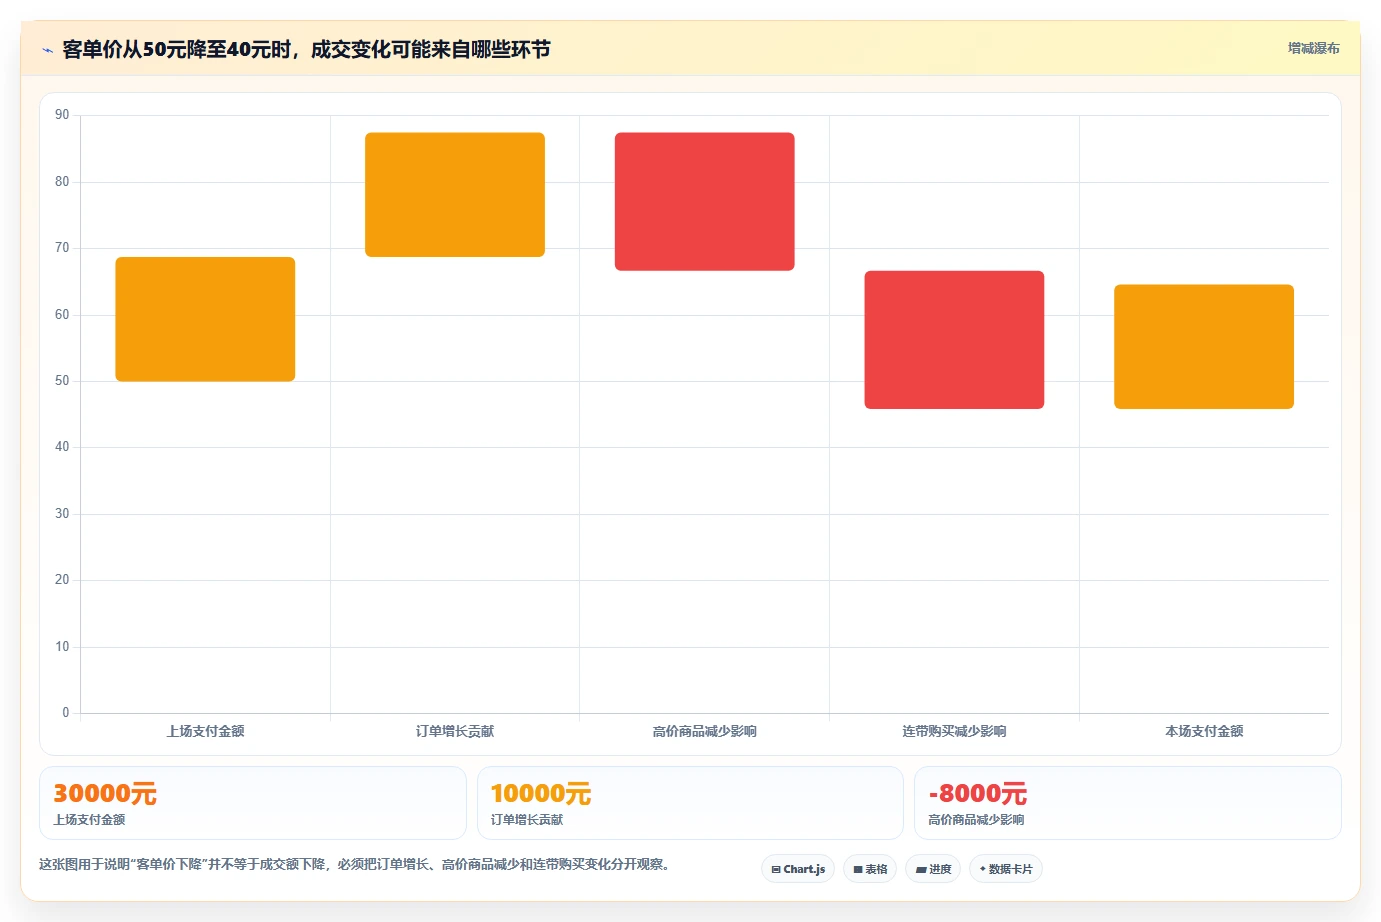Click the x-axis label 本场支付金额
This screenshot has height=922, width=1381.
(1204, 731)
